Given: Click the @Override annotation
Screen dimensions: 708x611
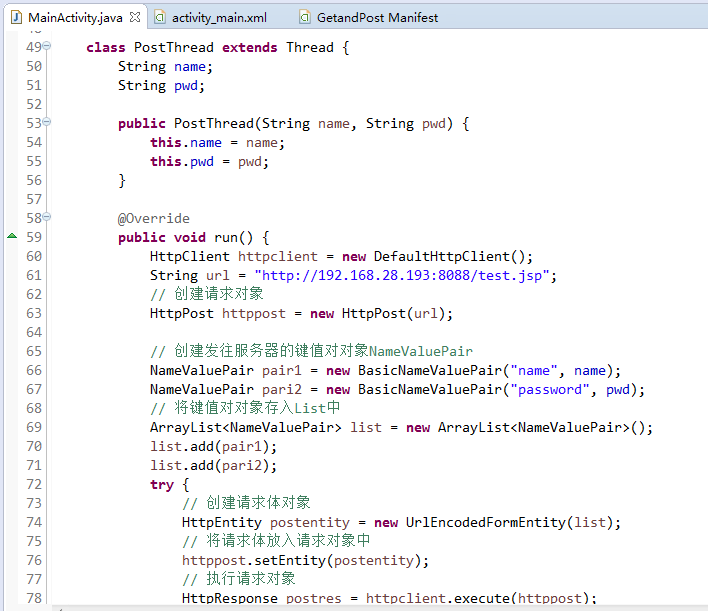Looking at the screenshot, I should tap(154, 219).
